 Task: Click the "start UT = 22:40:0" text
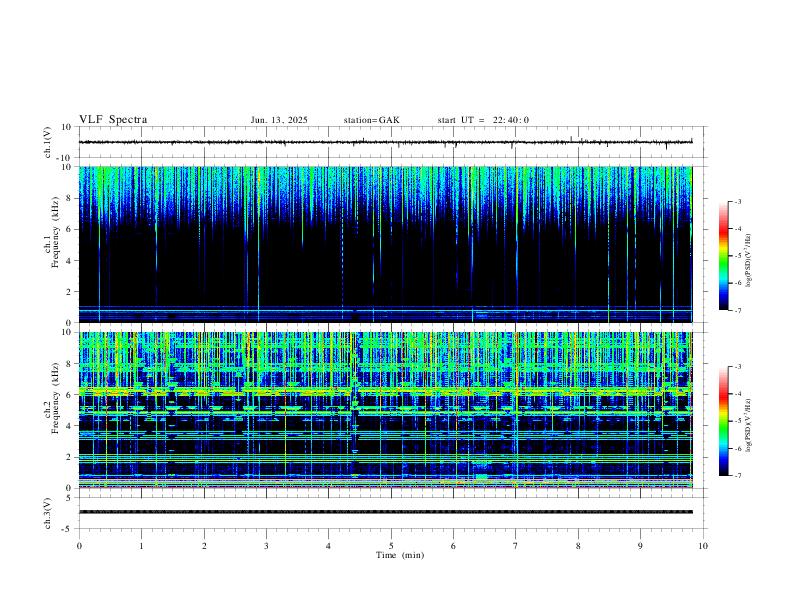point(483,120)
